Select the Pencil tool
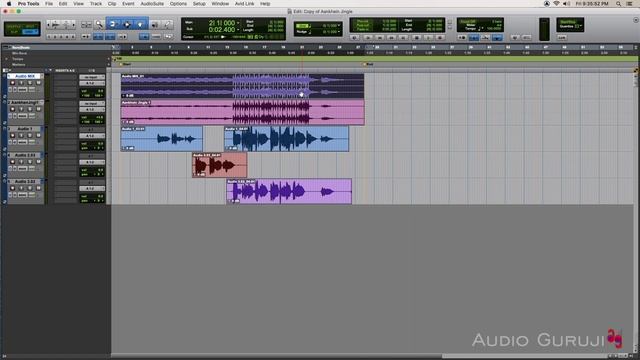This screenshot has width=640, height=360. 168,25
